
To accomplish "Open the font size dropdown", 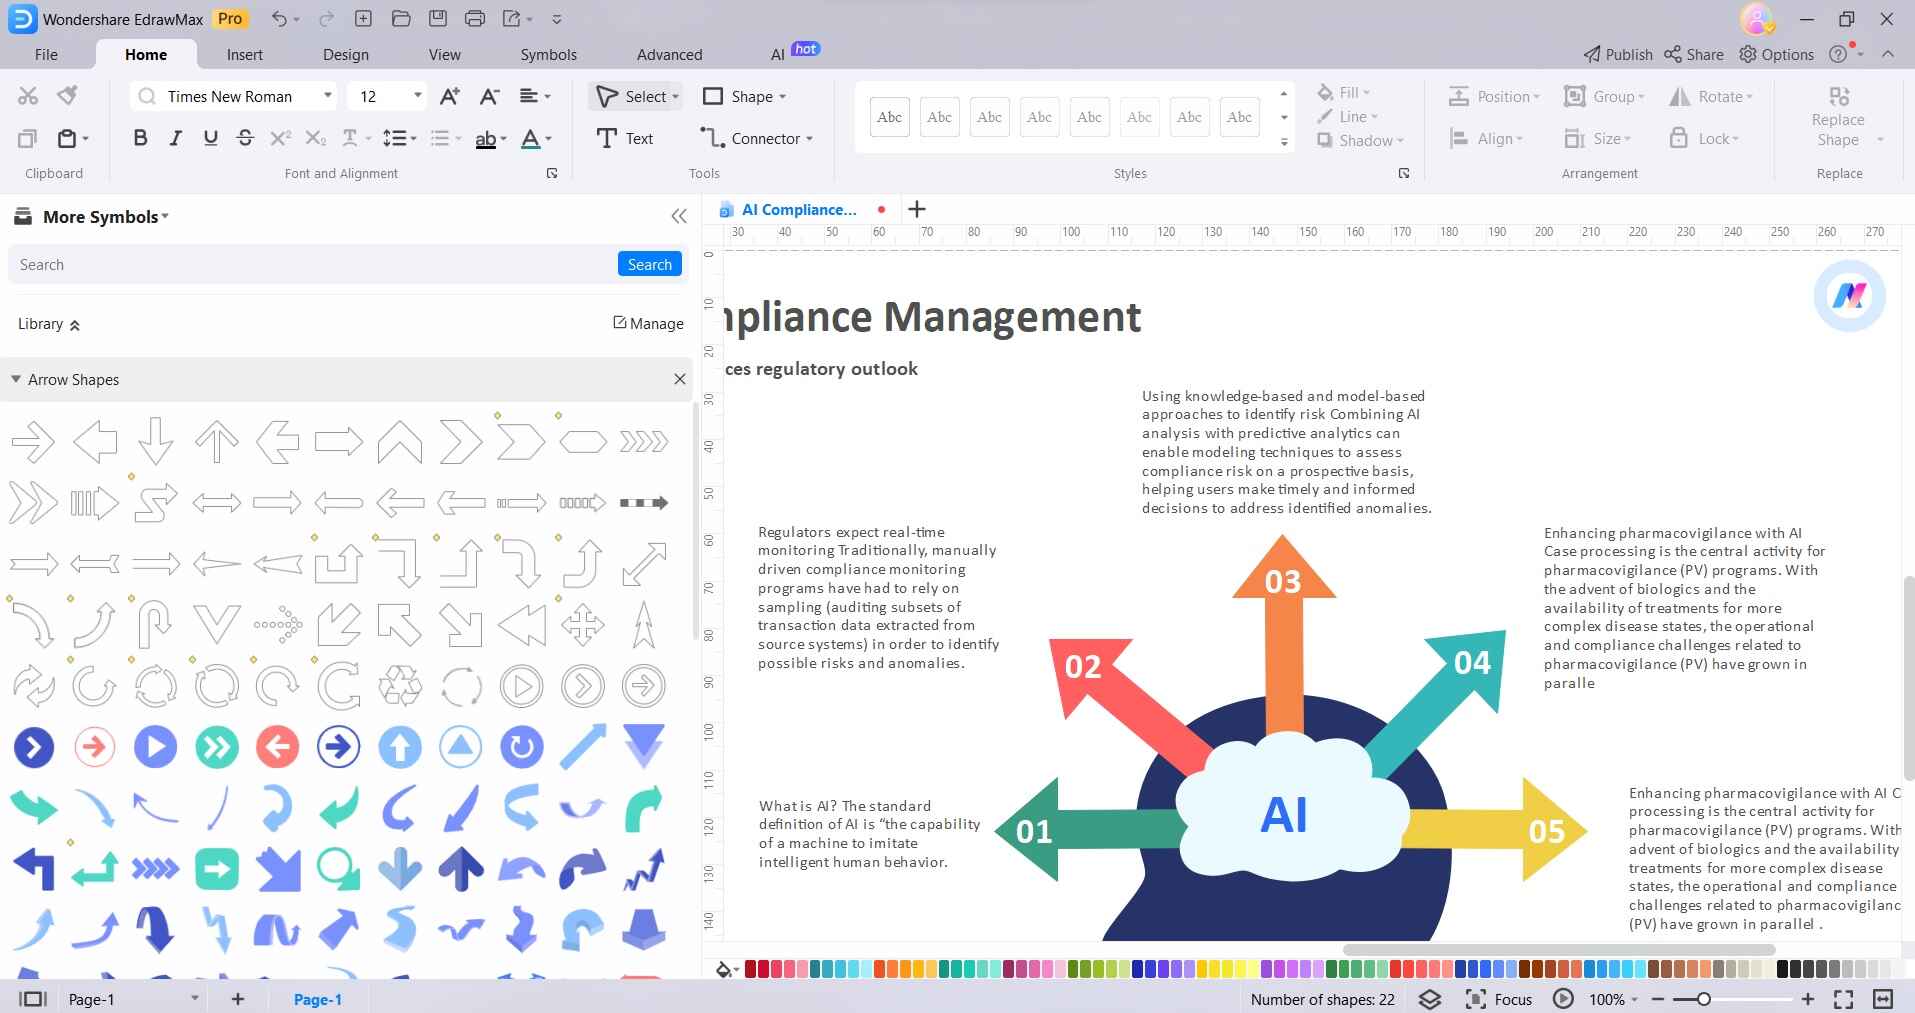I will pyautogui.click(x=417, y=96).
